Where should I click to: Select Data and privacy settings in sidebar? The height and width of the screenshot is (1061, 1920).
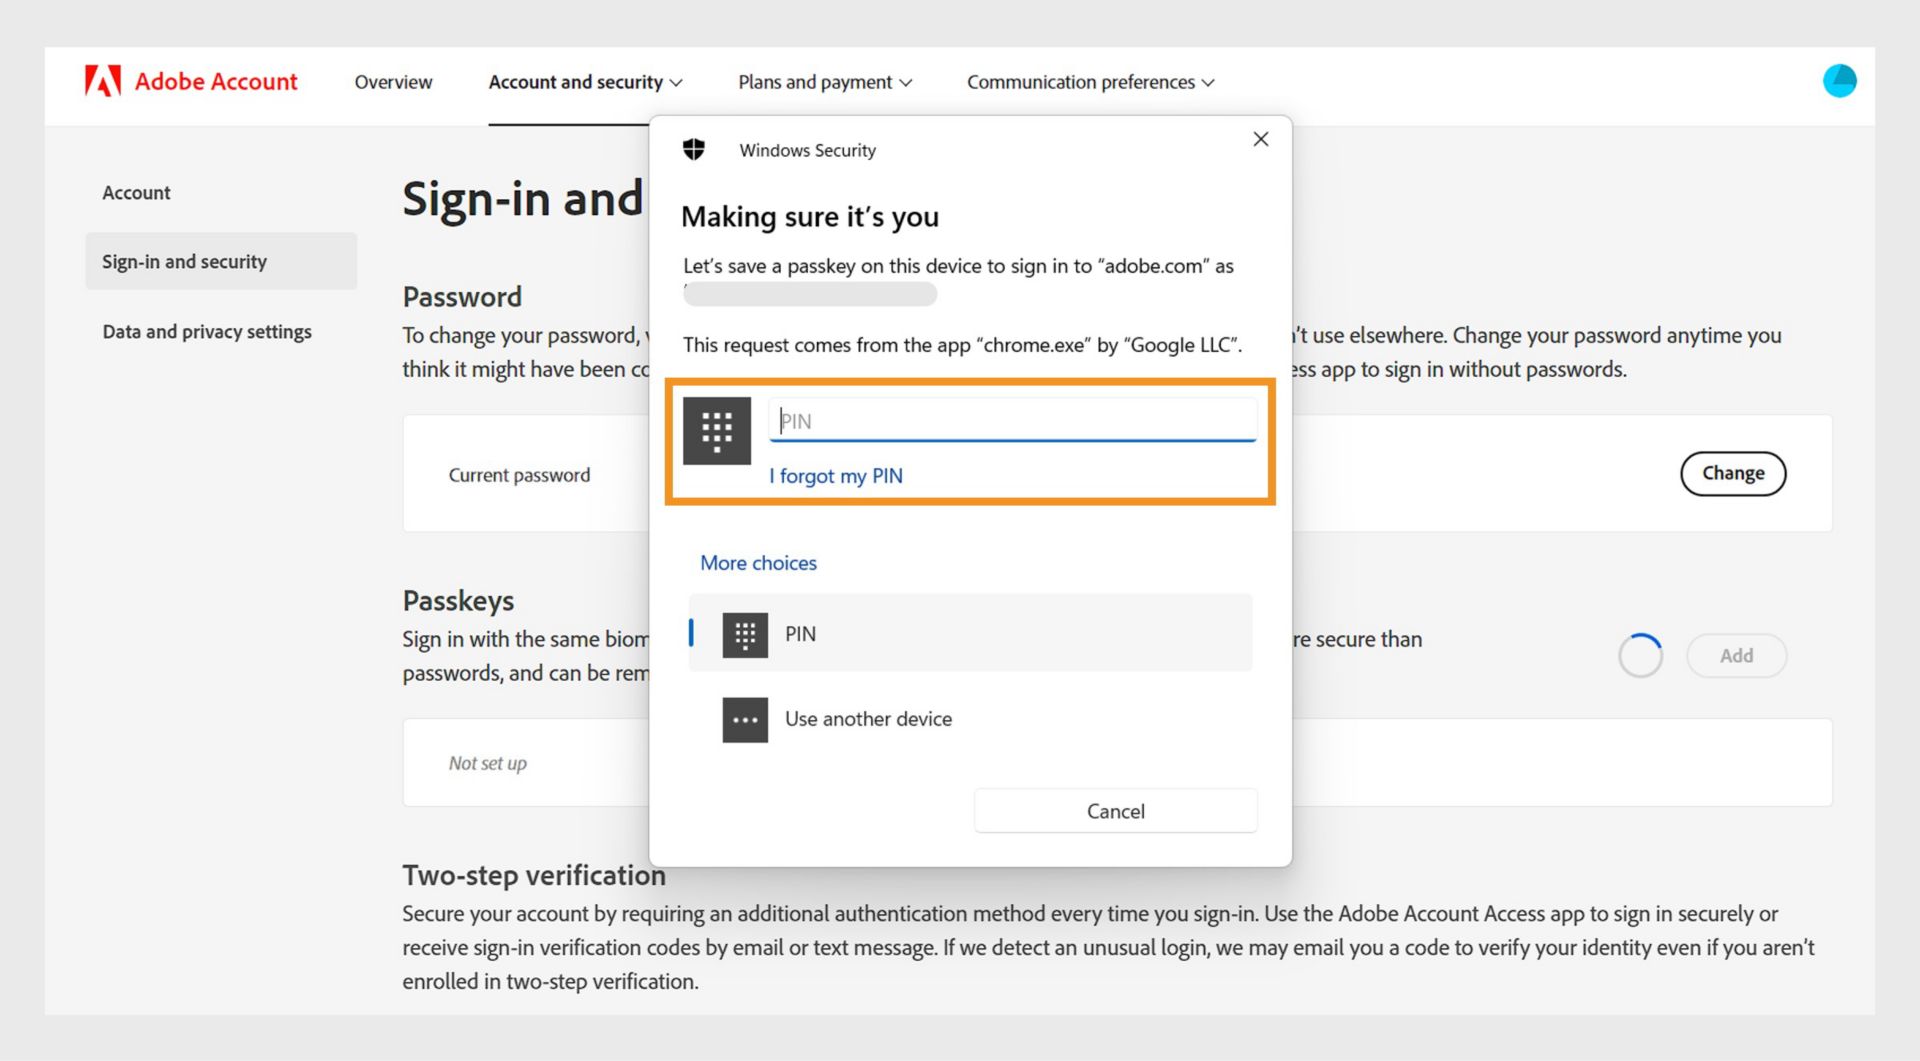click(206, 331)
